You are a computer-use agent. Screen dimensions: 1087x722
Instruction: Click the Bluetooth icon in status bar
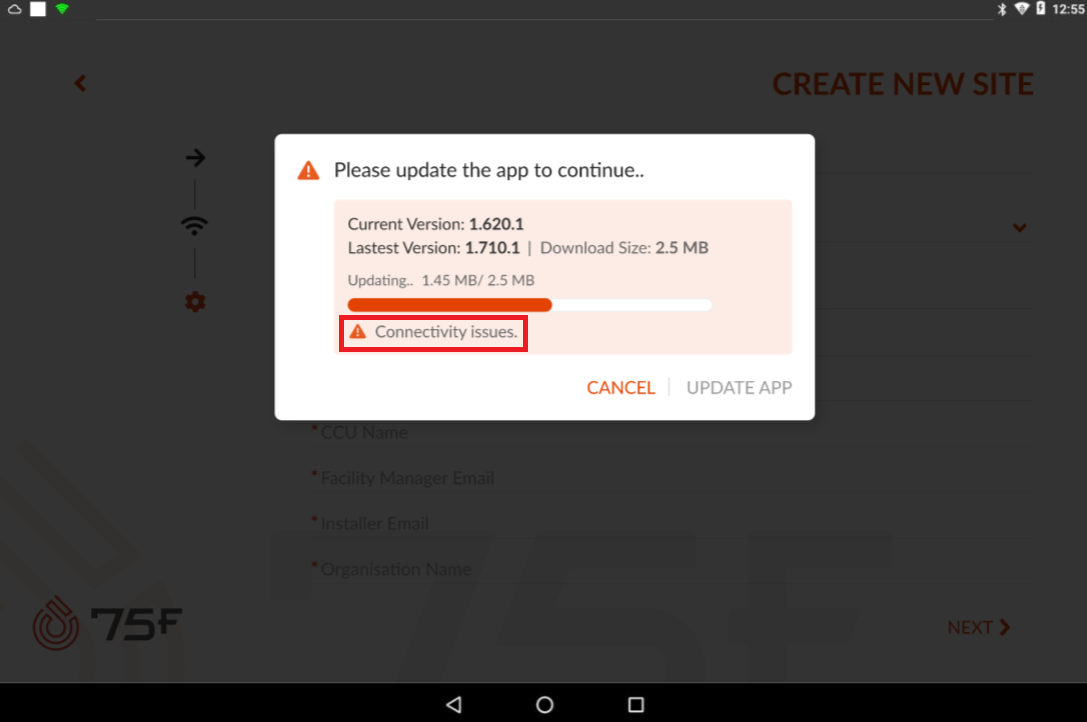point(1001,9)
